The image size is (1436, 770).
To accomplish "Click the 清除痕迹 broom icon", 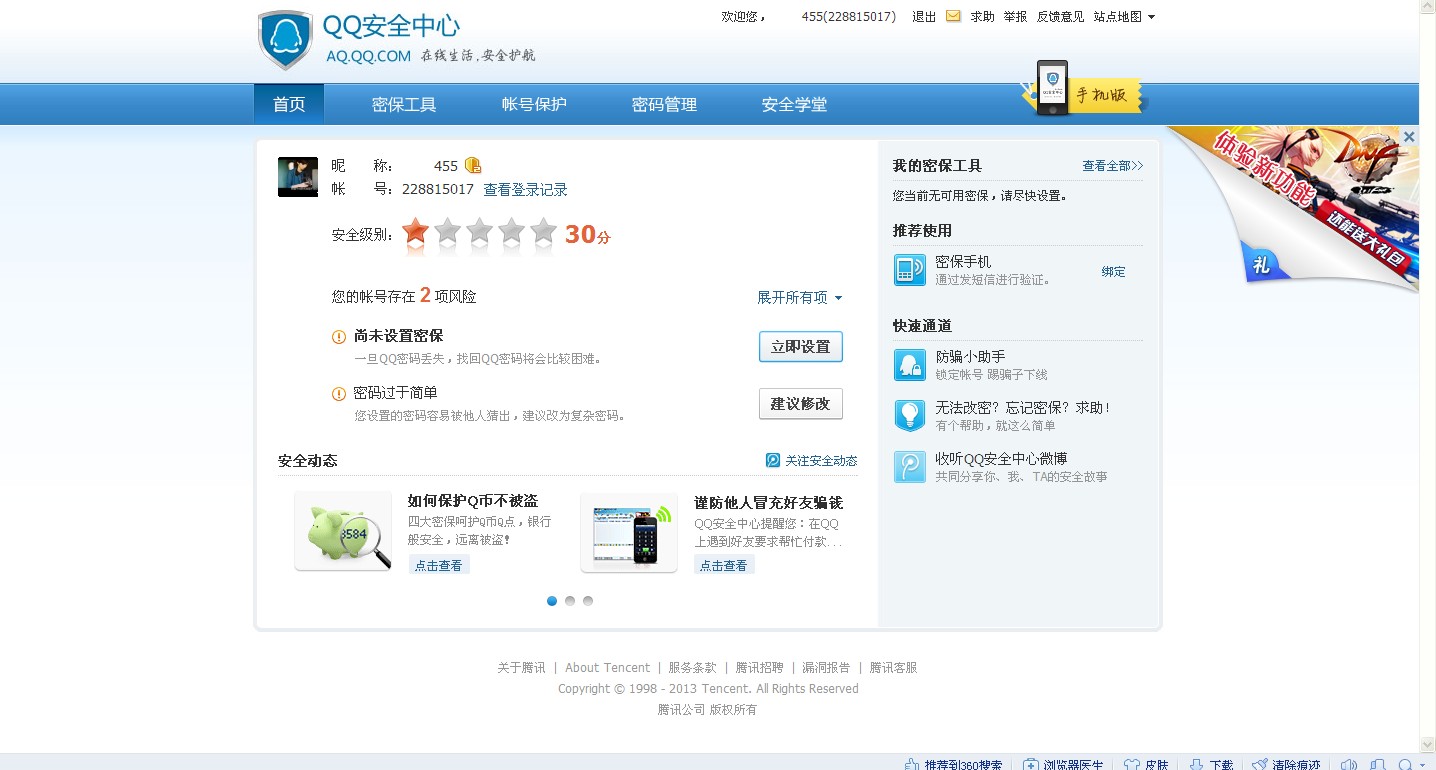I will click(1260, 764).
